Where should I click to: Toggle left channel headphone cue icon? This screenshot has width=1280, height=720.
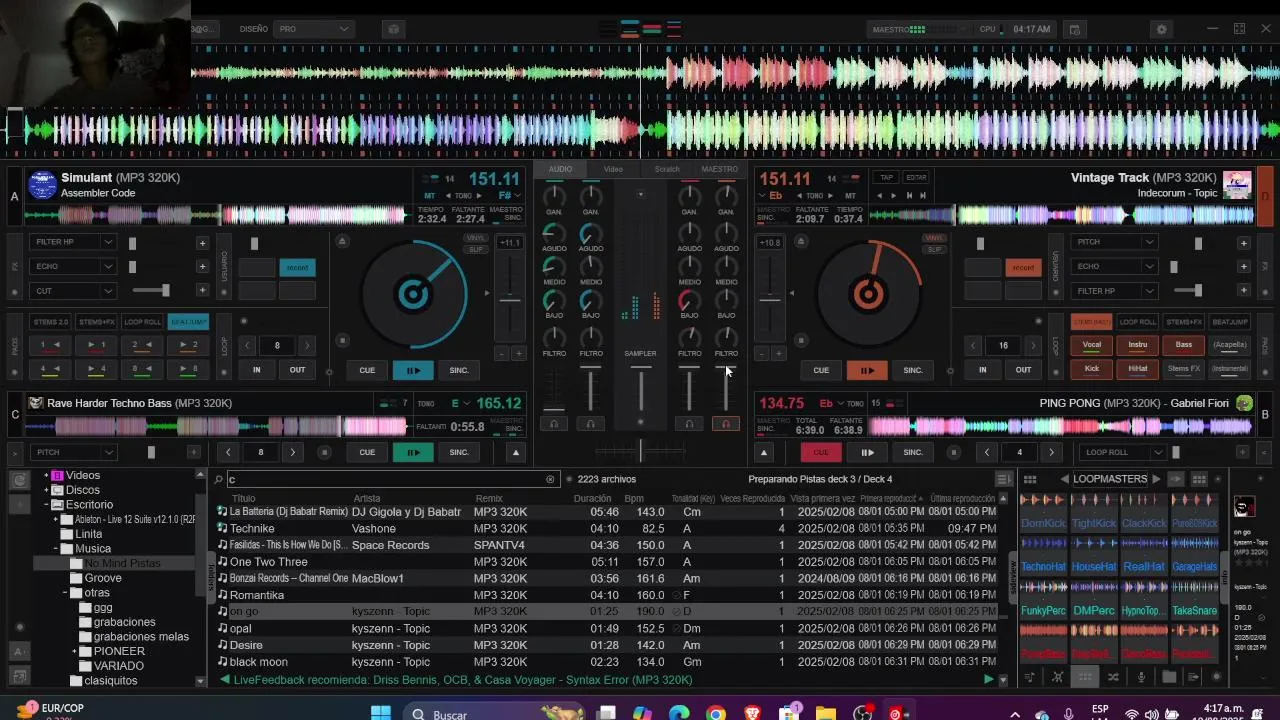(x=554, y=424)
